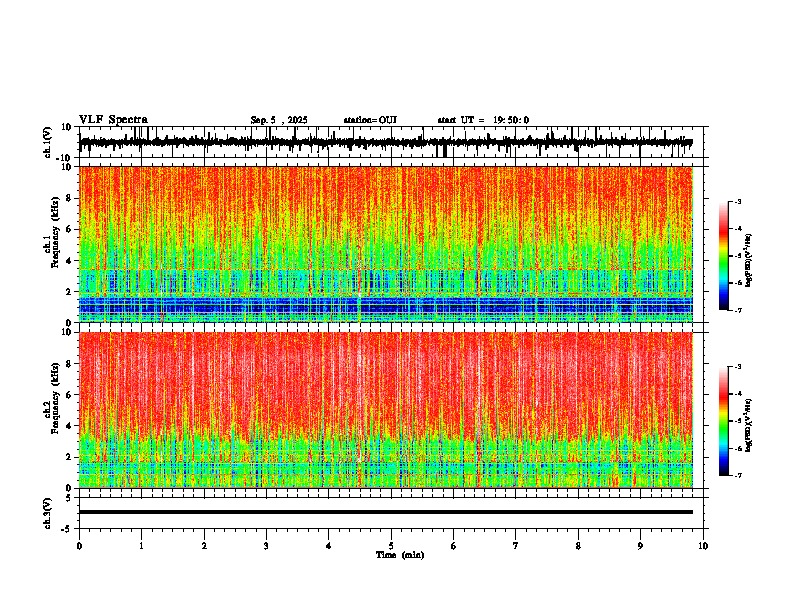Click the ch.2 spectrogram color scale bar
Image resolution: width=792 pixels, height=612 pixels.
(723, 421)
